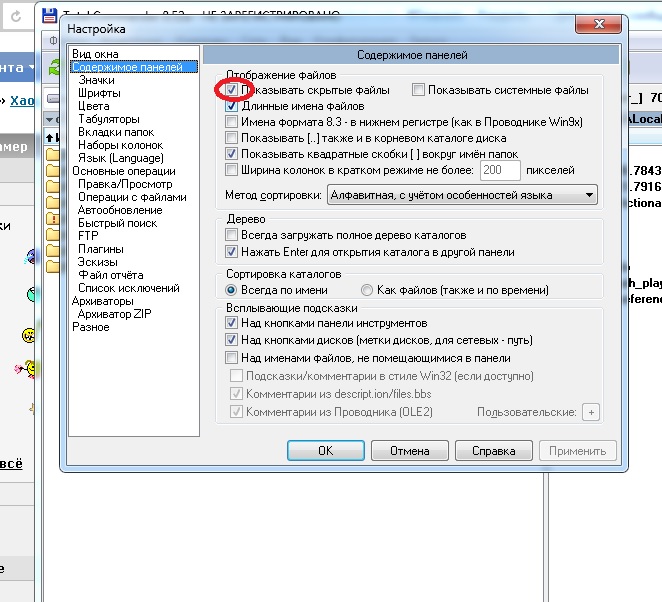Click the OK button
Screen dimensions: 662x602
(326, 451)
